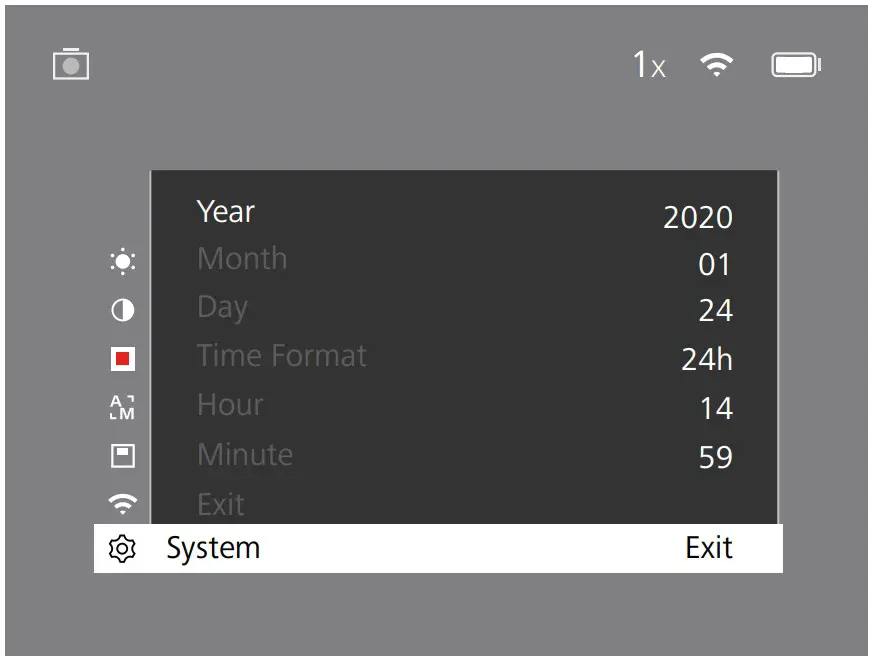Toggle the 1x zoom level indicator

648,63
